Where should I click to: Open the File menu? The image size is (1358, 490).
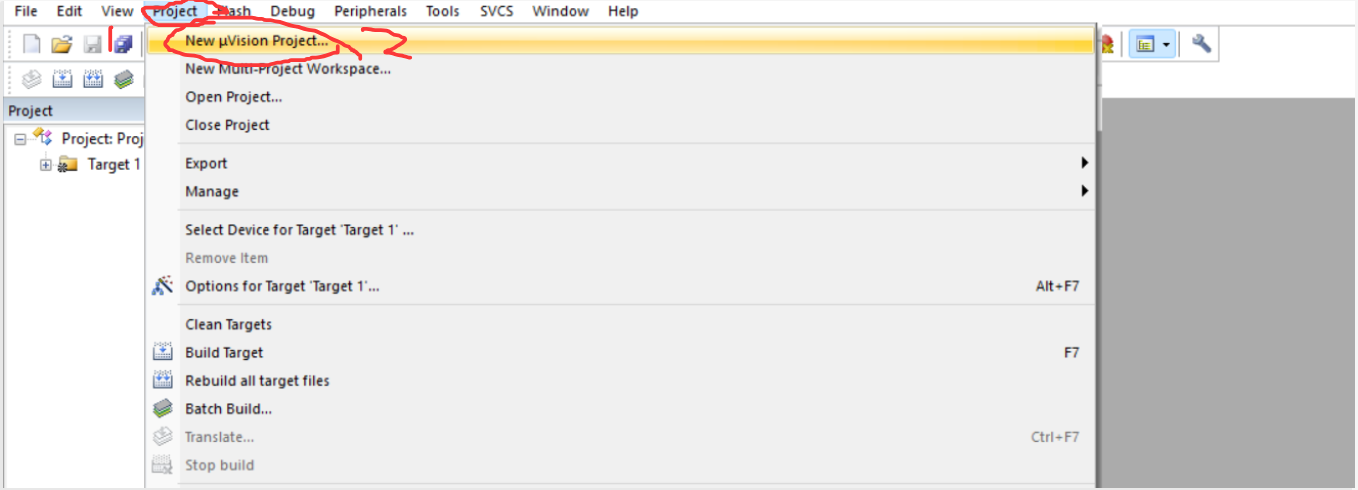26,11
